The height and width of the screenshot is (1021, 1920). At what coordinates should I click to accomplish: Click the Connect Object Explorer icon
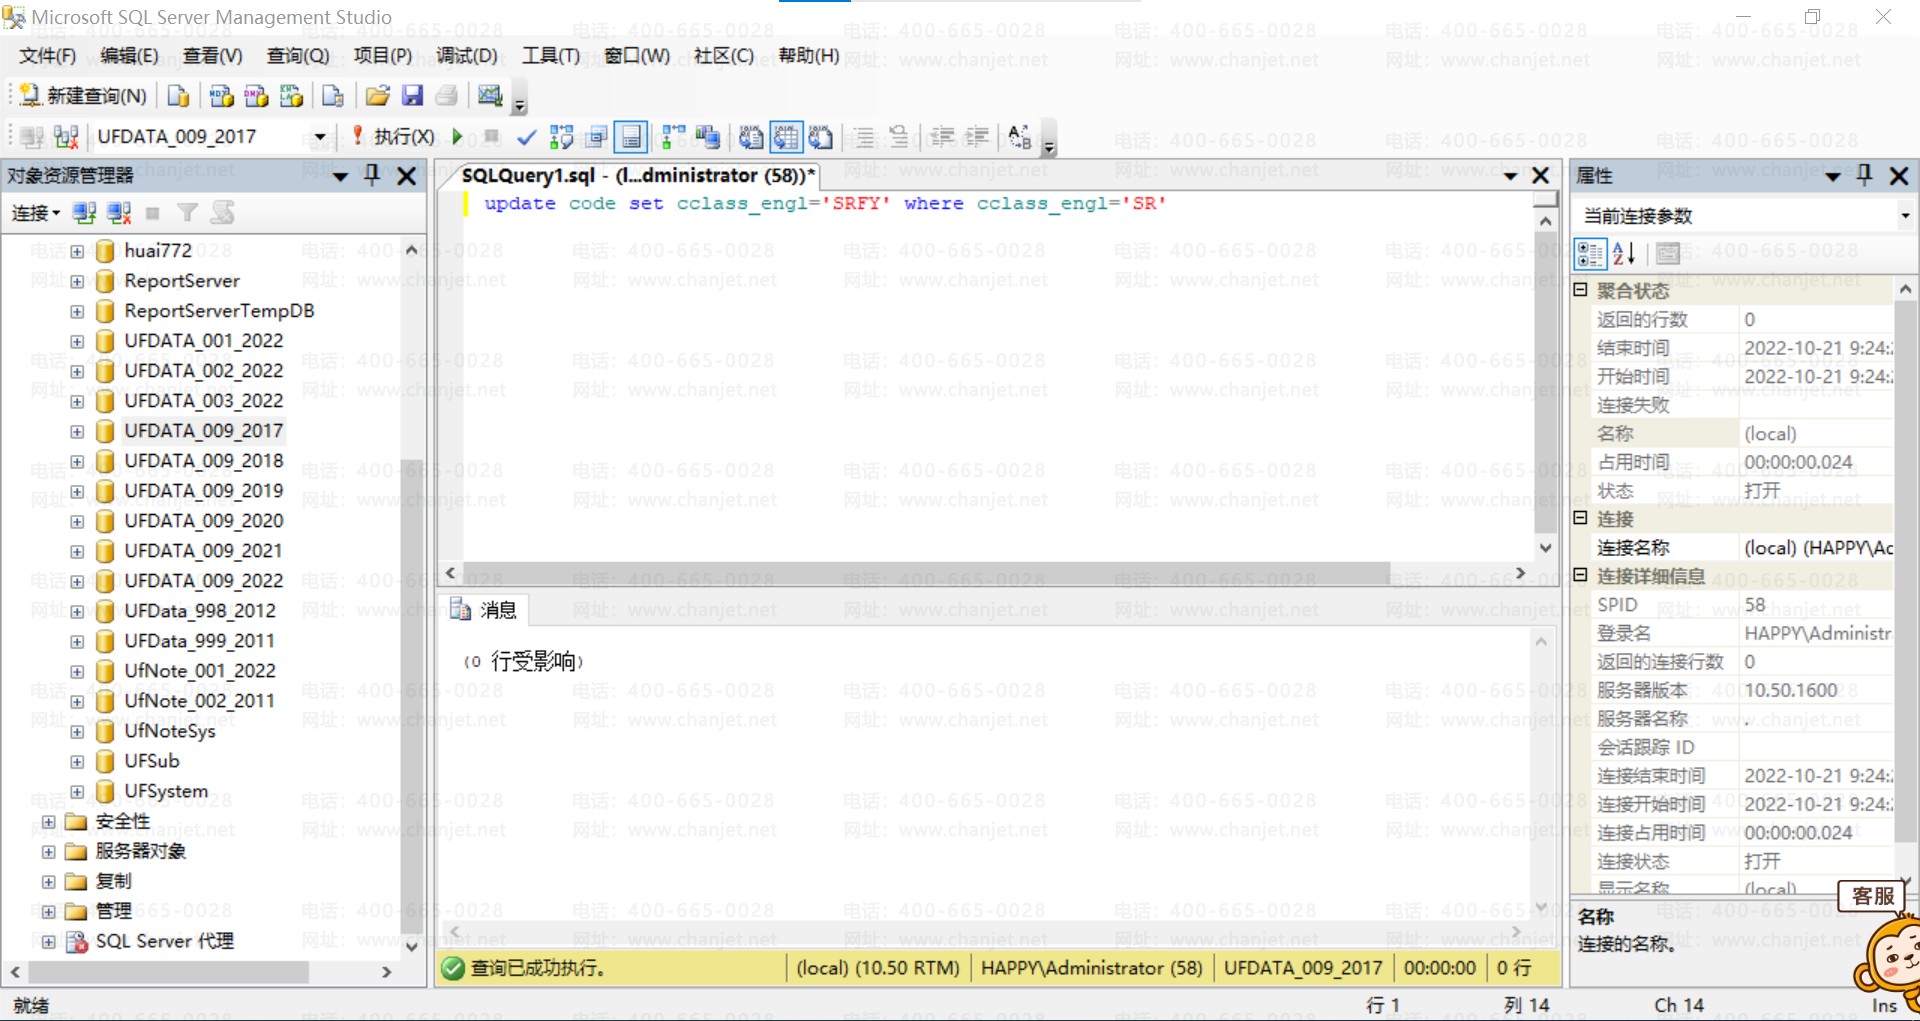pos(85,213)
